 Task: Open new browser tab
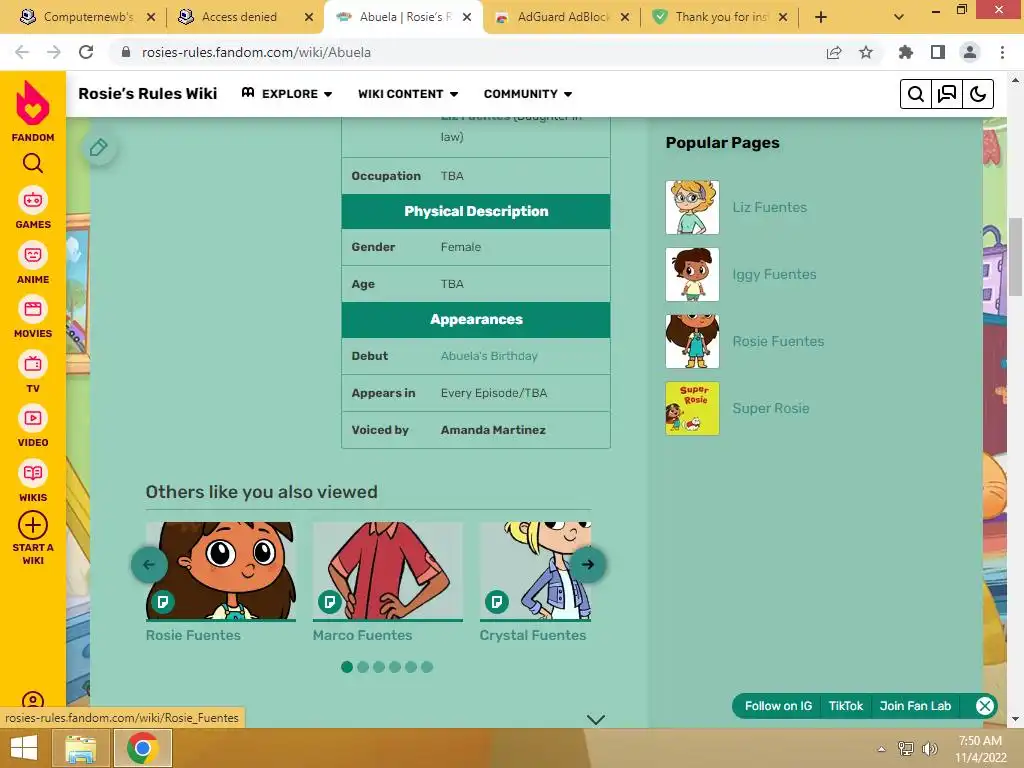click(821, 17)
